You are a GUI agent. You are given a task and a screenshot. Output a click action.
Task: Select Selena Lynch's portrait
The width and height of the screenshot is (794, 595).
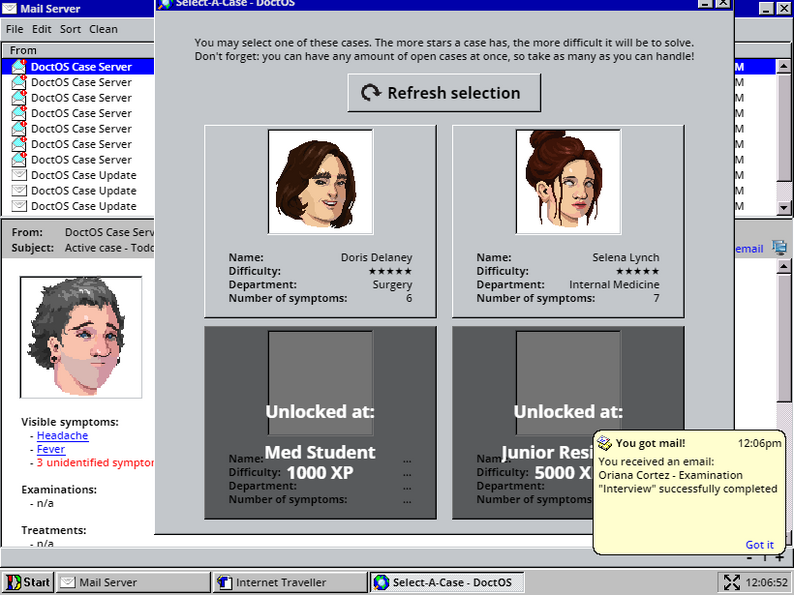coord(568,182)
